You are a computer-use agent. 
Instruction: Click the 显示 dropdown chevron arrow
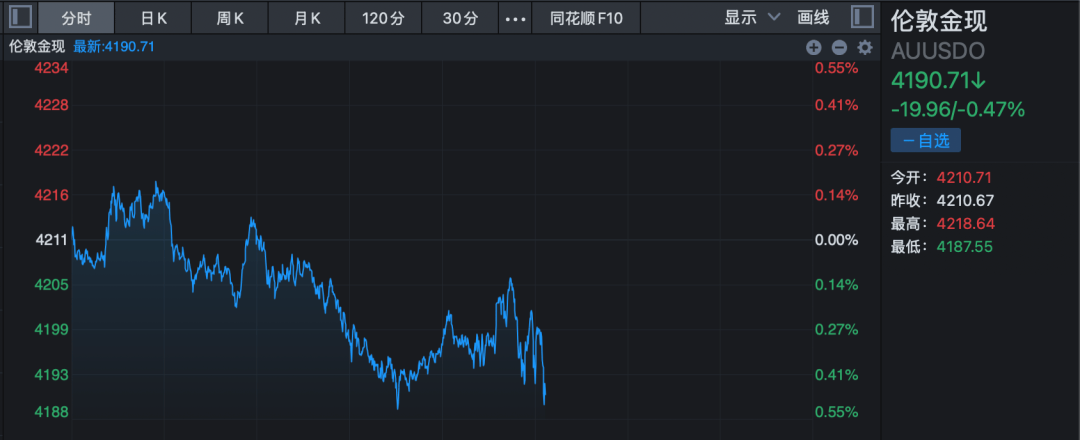tap(774, 18)
